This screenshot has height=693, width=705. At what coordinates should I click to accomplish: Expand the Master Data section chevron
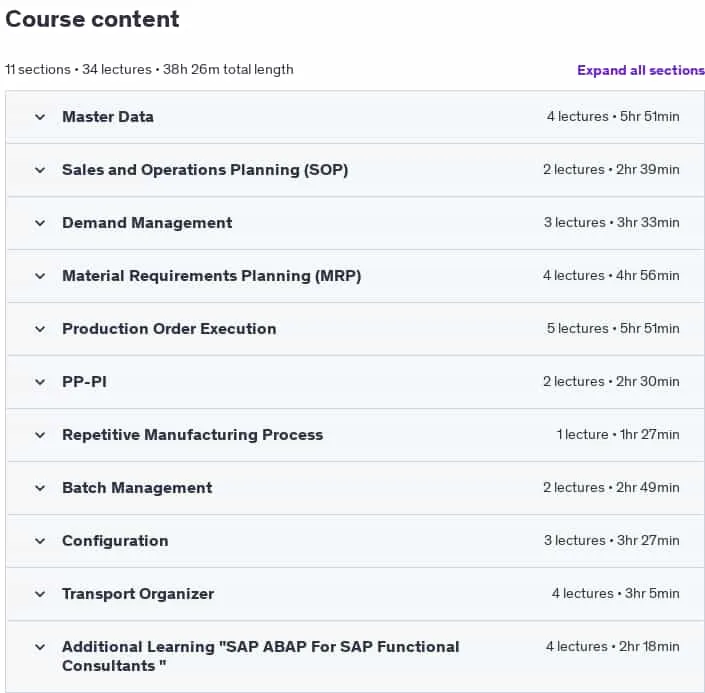[x=40, y=117]
